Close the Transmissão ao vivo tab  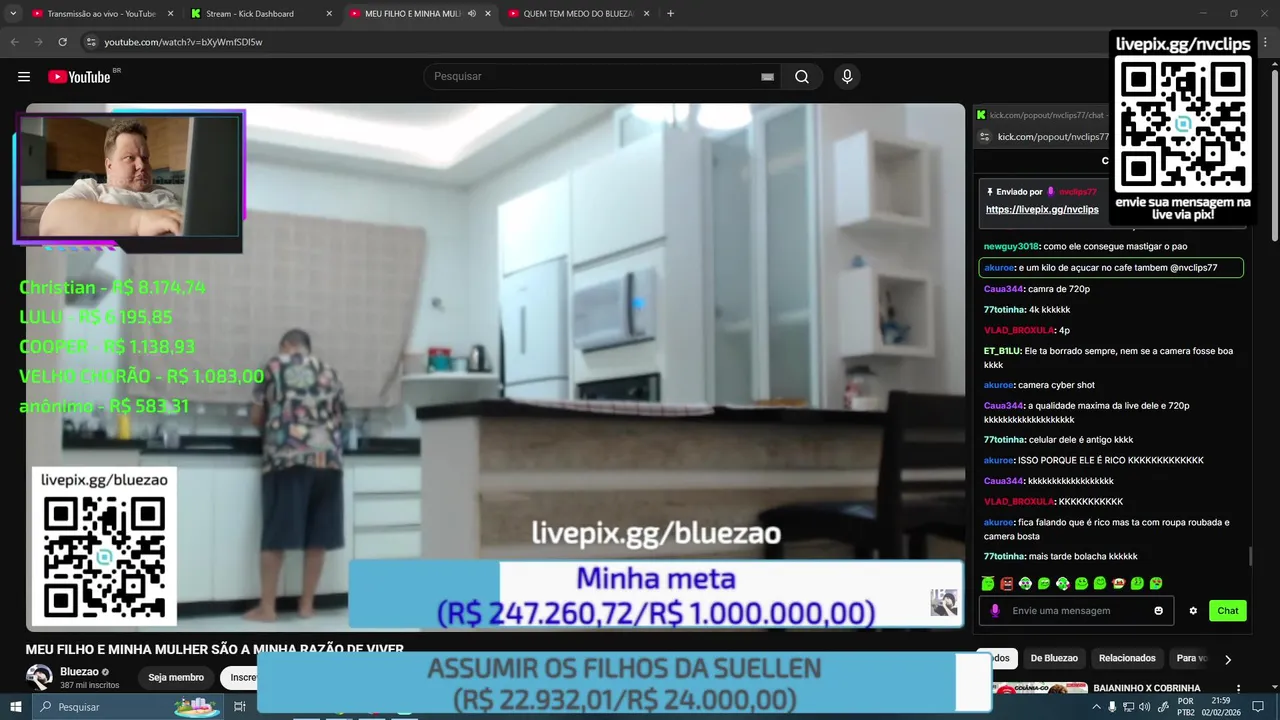pyautogui.click(x=170, y=14)
